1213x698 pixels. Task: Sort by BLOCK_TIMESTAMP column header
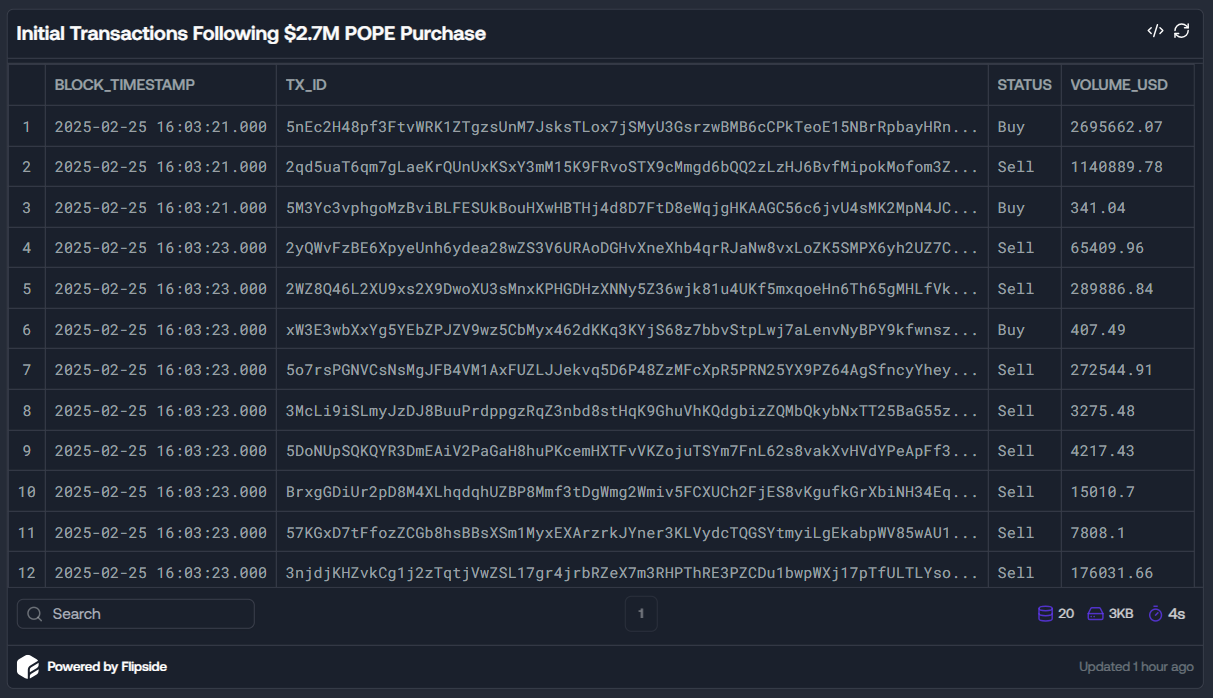point(125,85)
